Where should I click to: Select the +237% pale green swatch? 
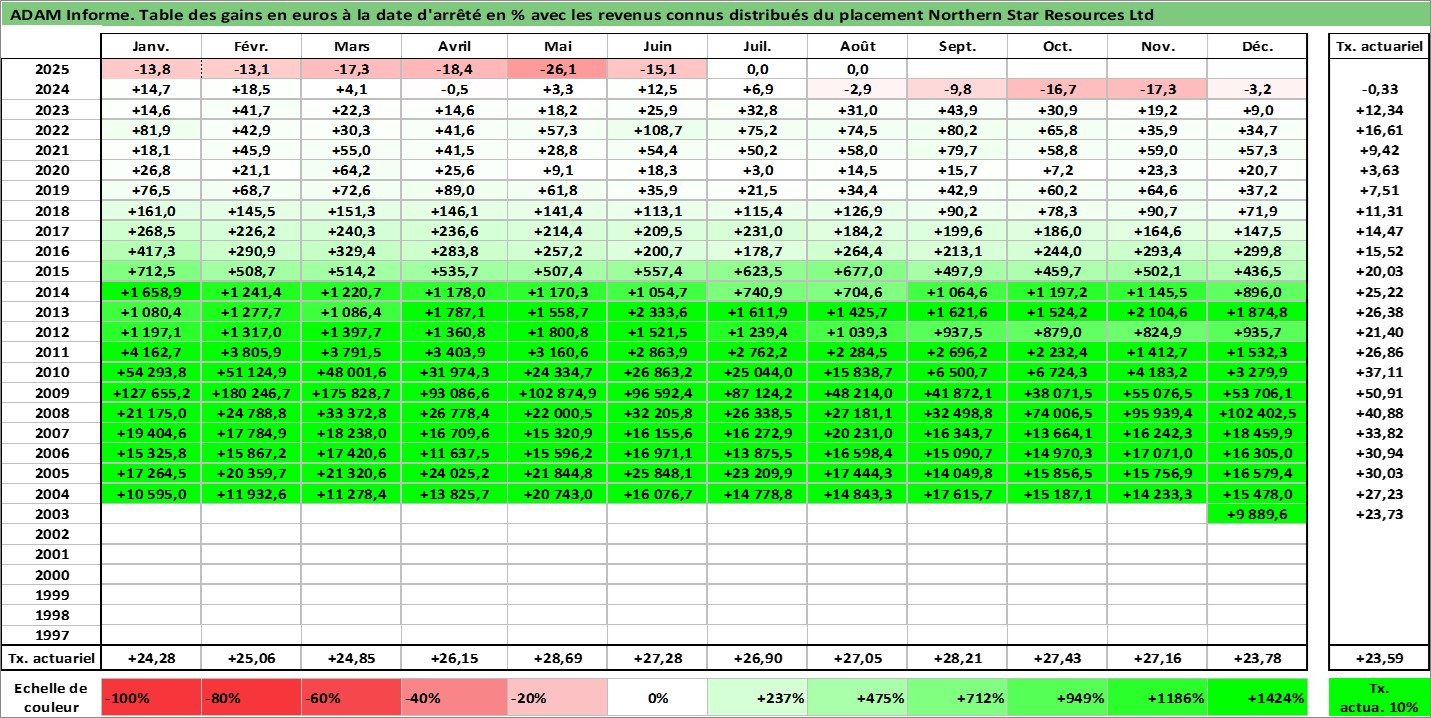tap(758, 697)
